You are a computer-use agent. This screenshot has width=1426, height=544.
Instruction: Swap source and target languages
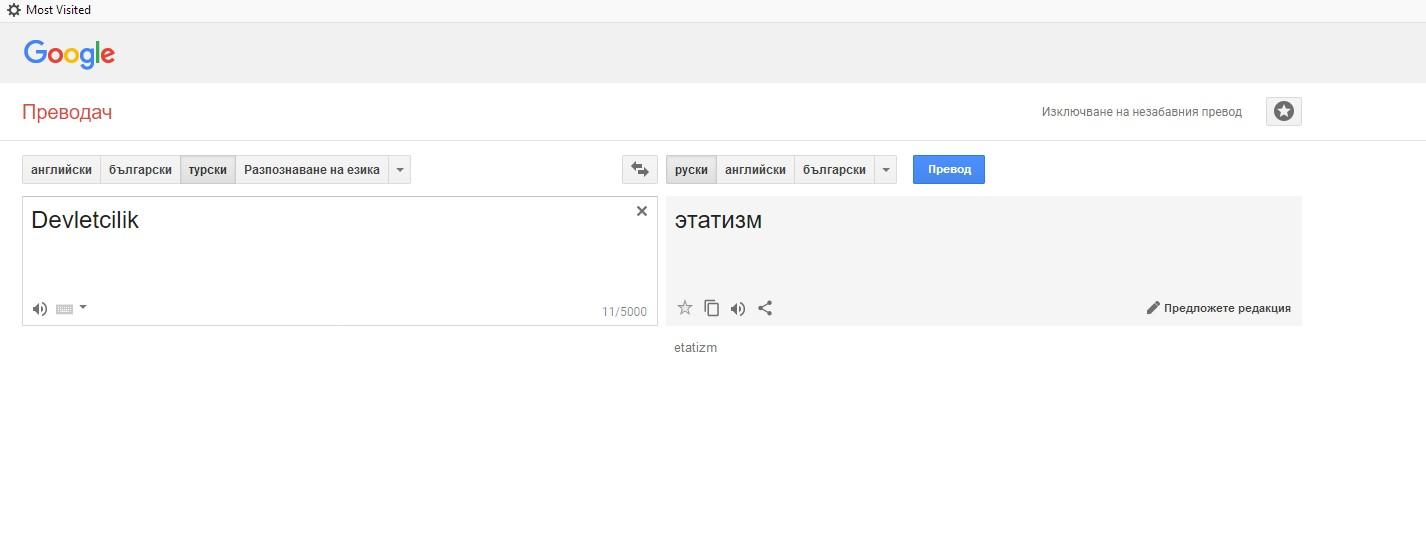tap(640, 170)
